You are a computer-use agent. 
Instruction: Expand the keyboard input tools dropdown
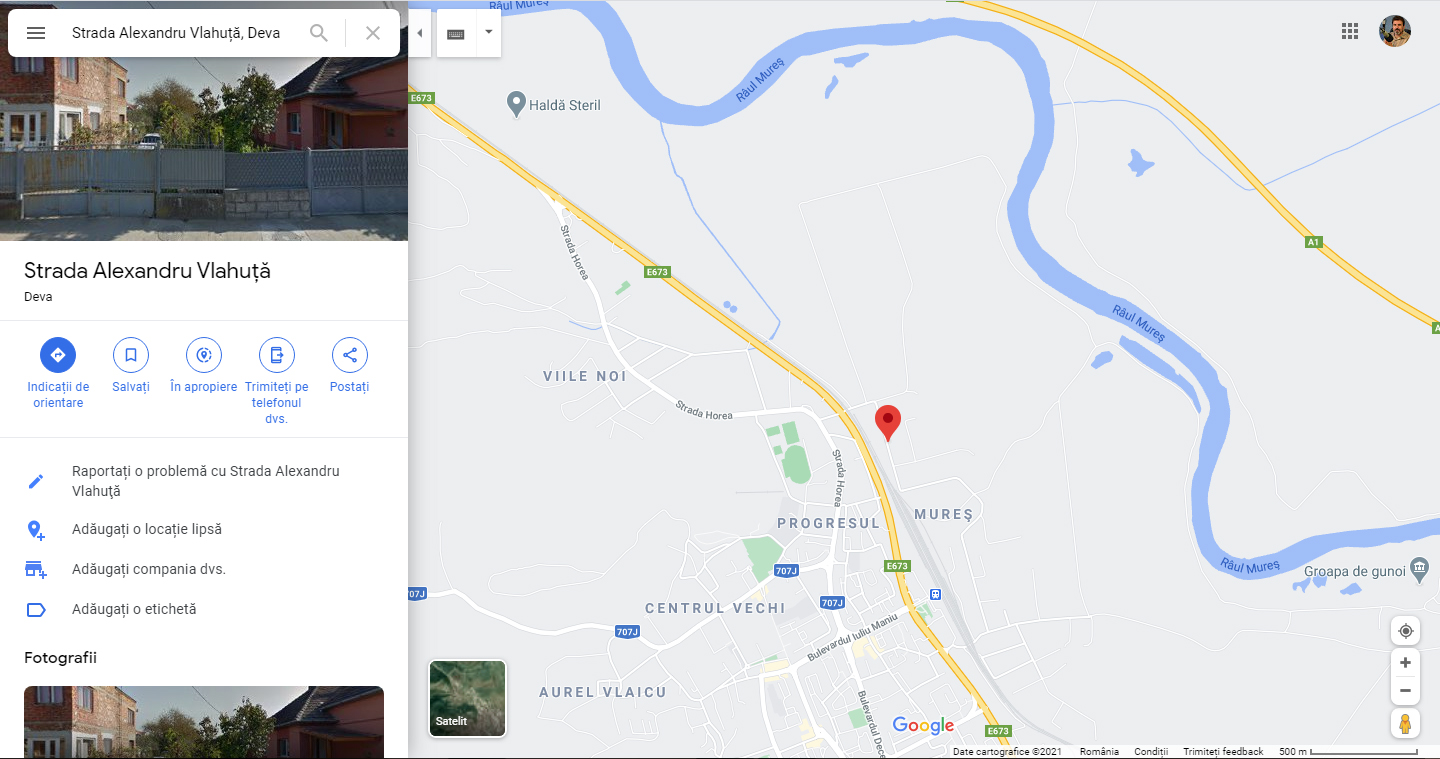pyautogui.click(x=488, y=33)
